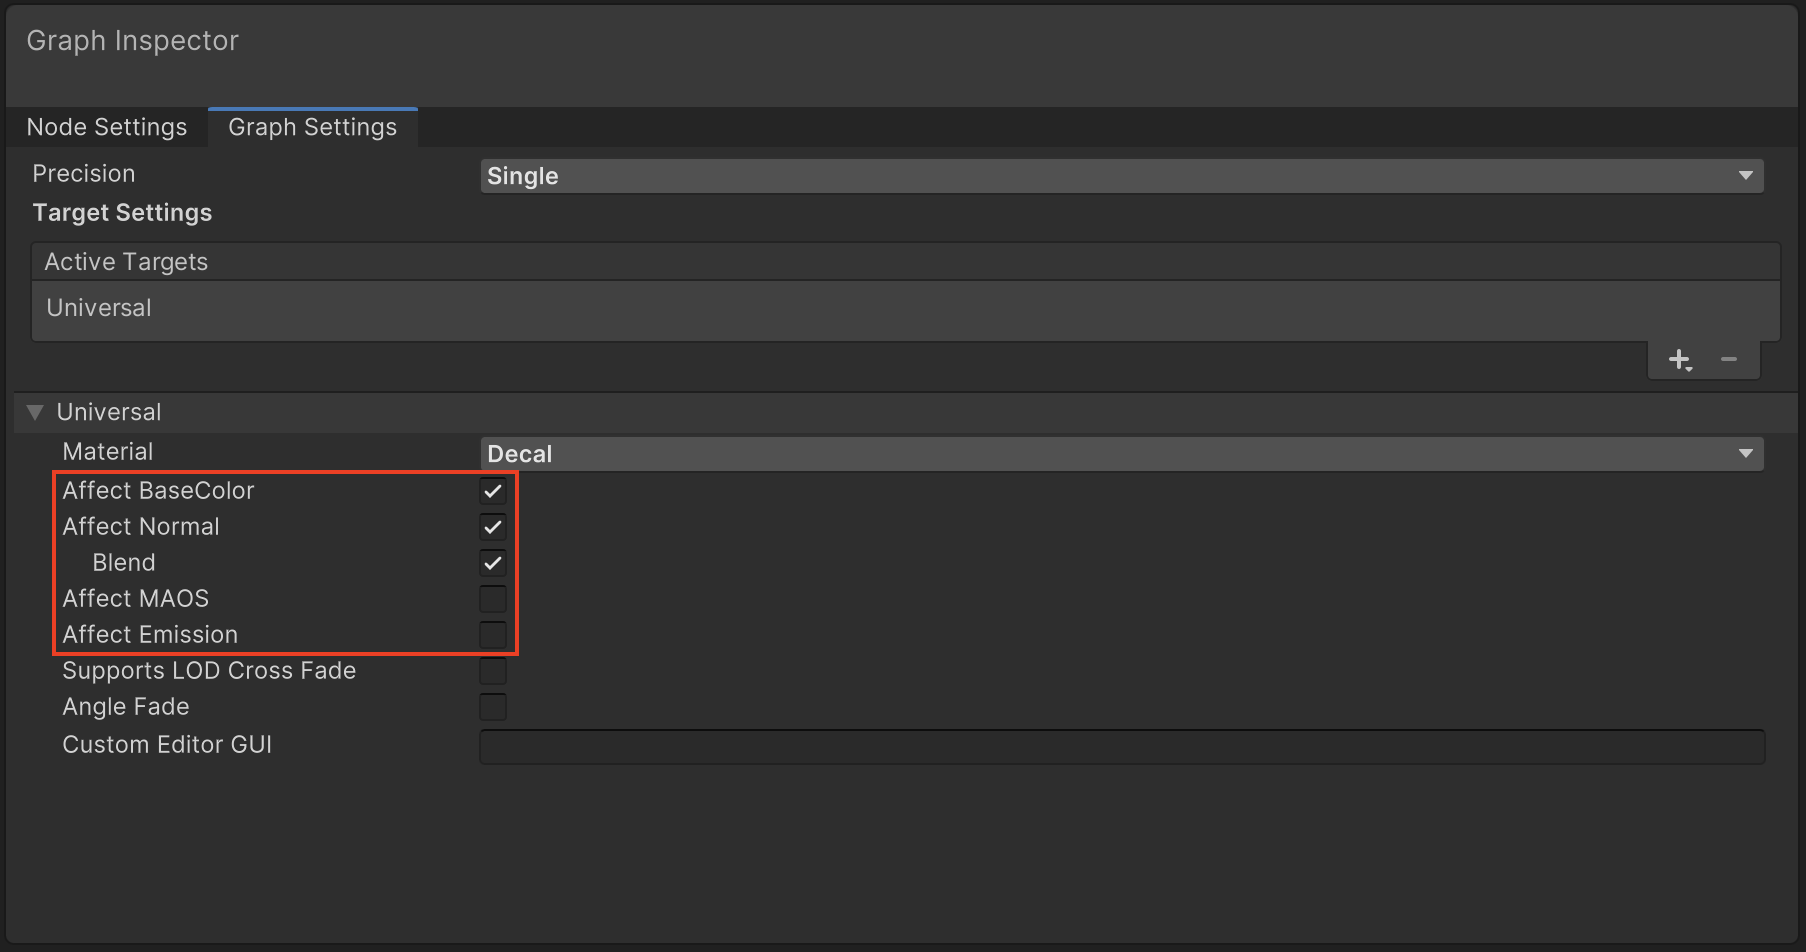This screenshot has width=1806, height=952.
Task: Open the Precision dropdown
Action: 1121,176
